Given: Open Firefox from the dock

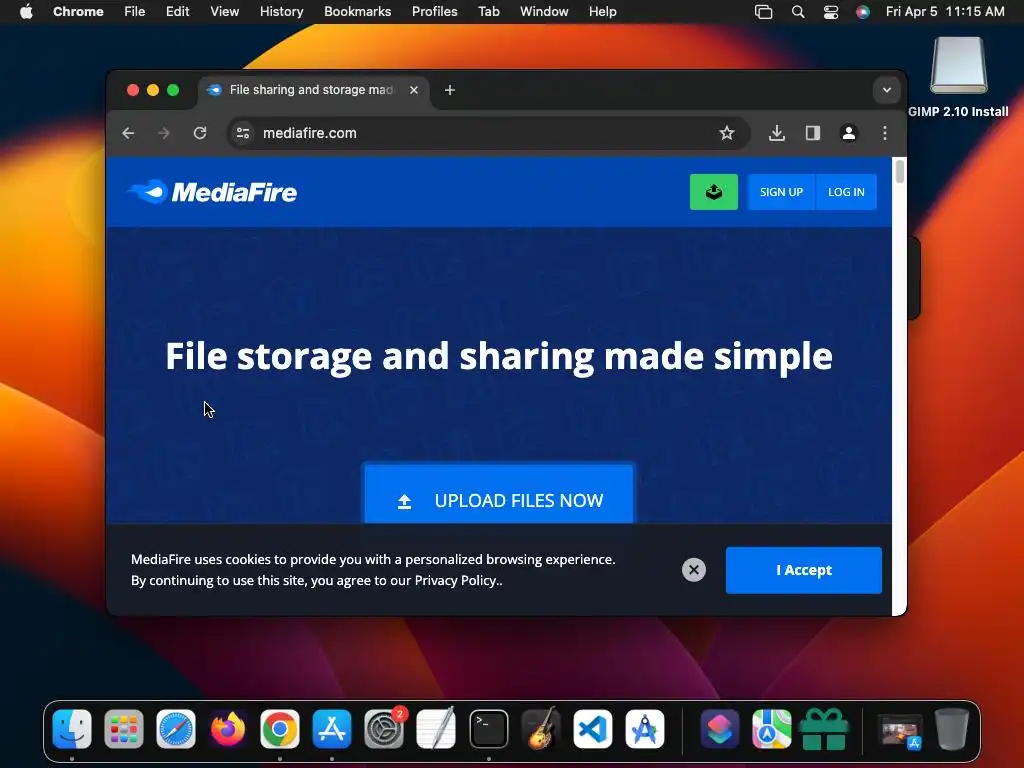Looking at the screenshot, I should click(x=228, y=729).
